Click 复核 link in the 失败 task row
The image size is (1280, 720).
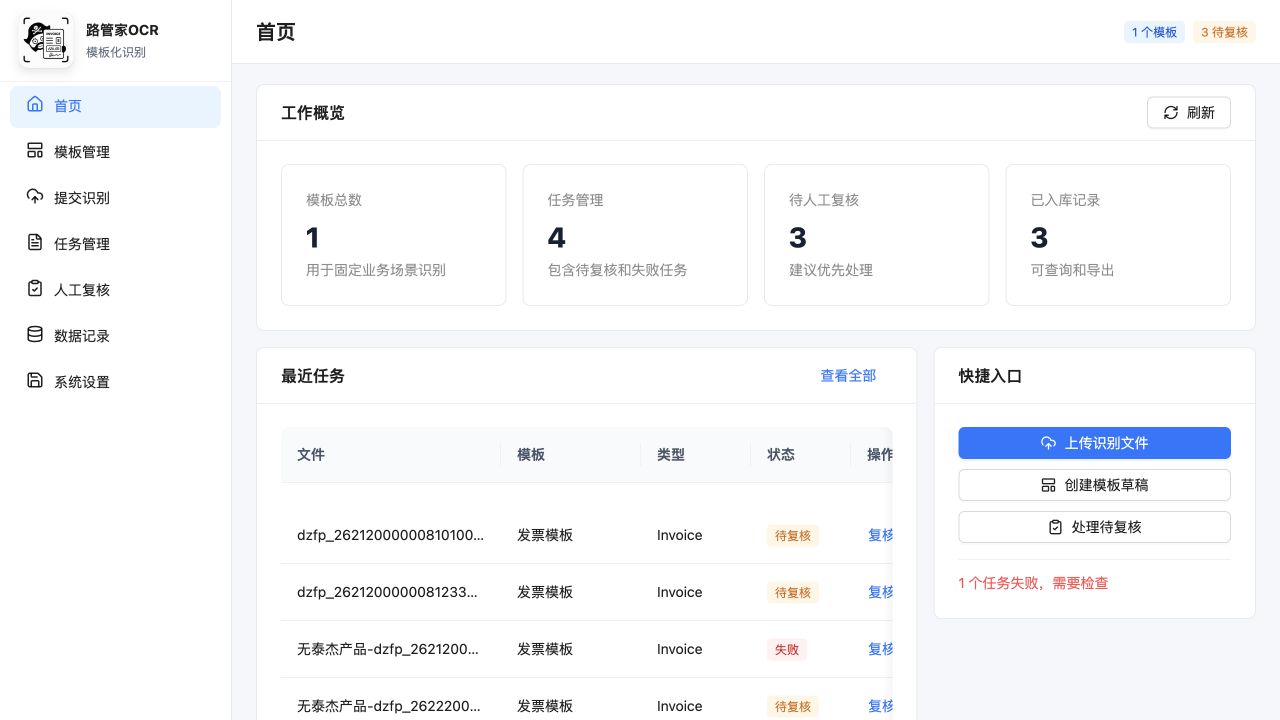pyautogui.click(x=880, y=649)
